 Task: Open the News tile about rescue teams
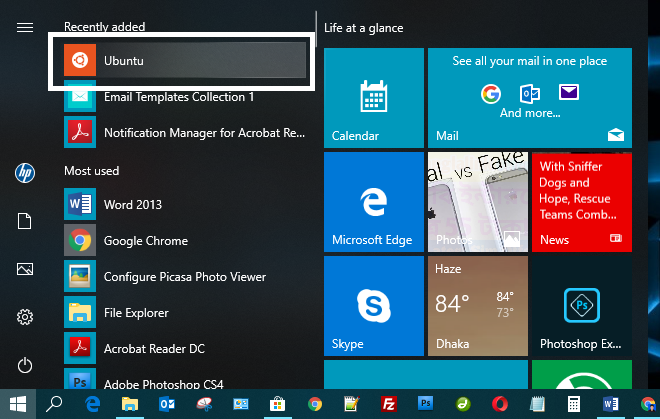[582, 202]
